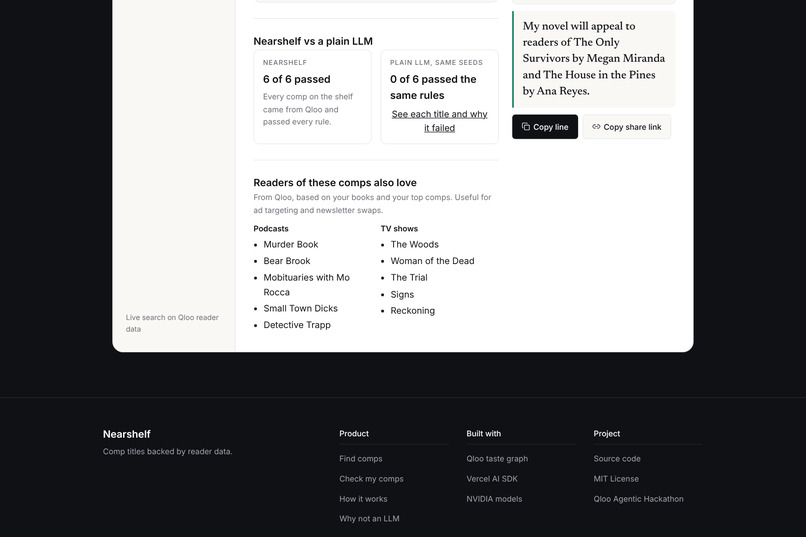Screen dimensions: 806x537
Task: Click 0 of 6 passed the same rules
Action: click(x=433, y=87)
